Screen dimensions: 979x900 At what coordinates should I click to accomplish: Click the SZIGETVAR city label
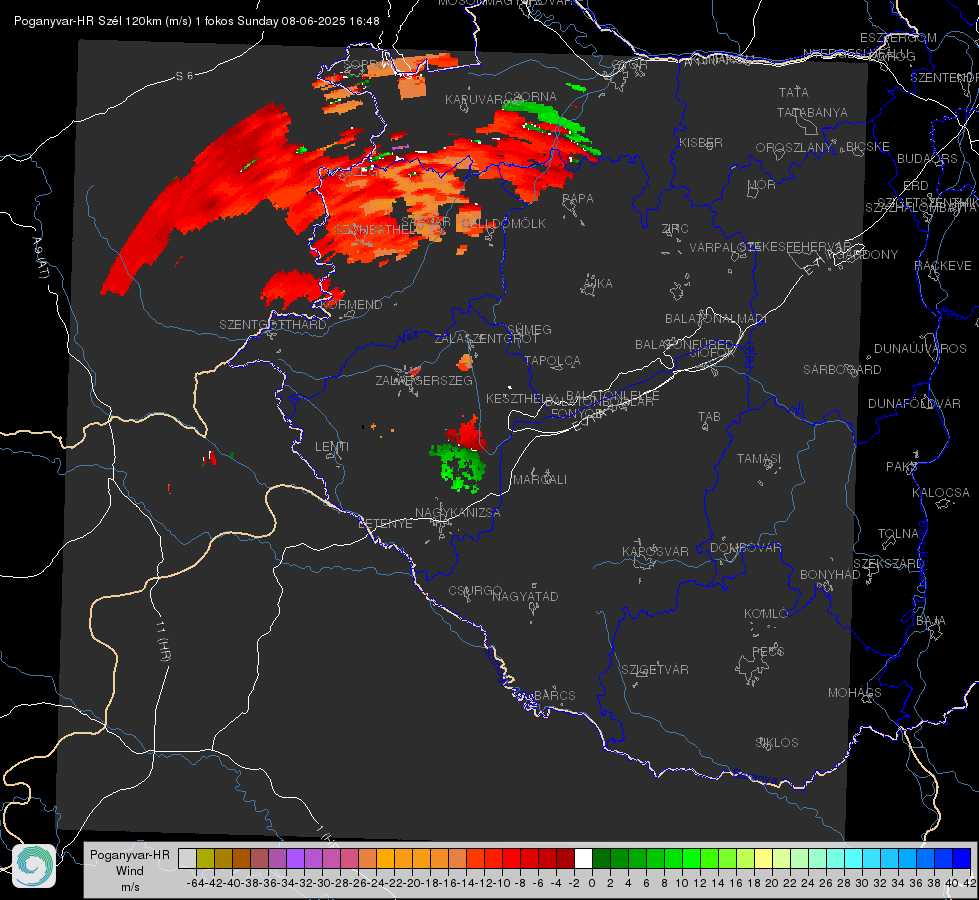[654, 670]
